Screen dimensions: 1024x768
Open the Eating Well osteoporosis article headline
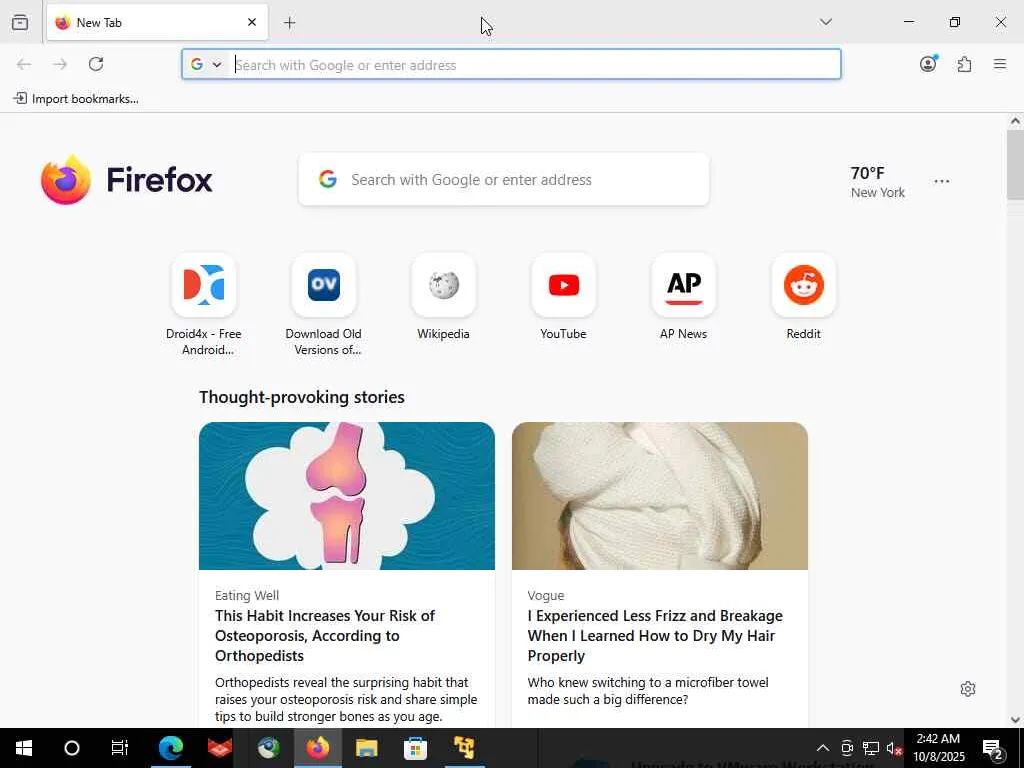[325, 635]
